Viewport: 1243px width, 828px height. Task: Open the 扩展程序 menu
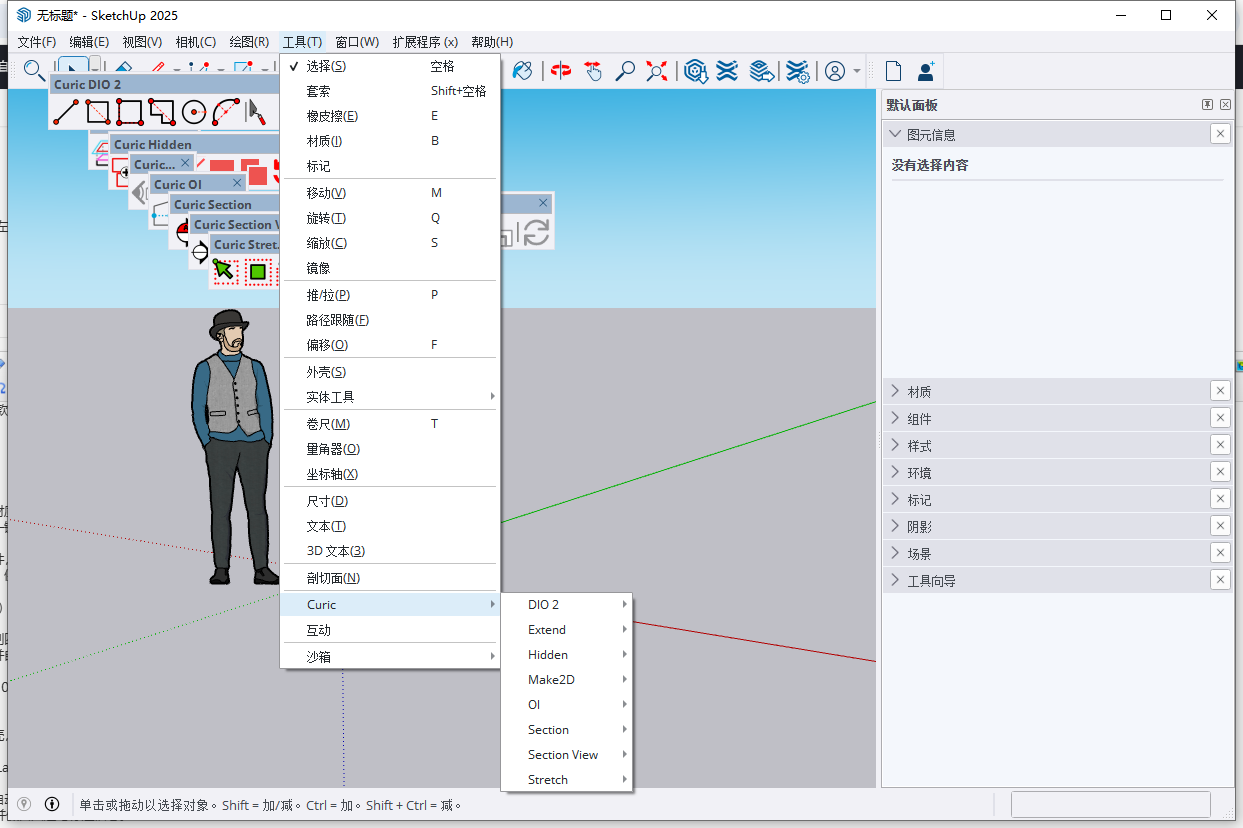point(425,42)
